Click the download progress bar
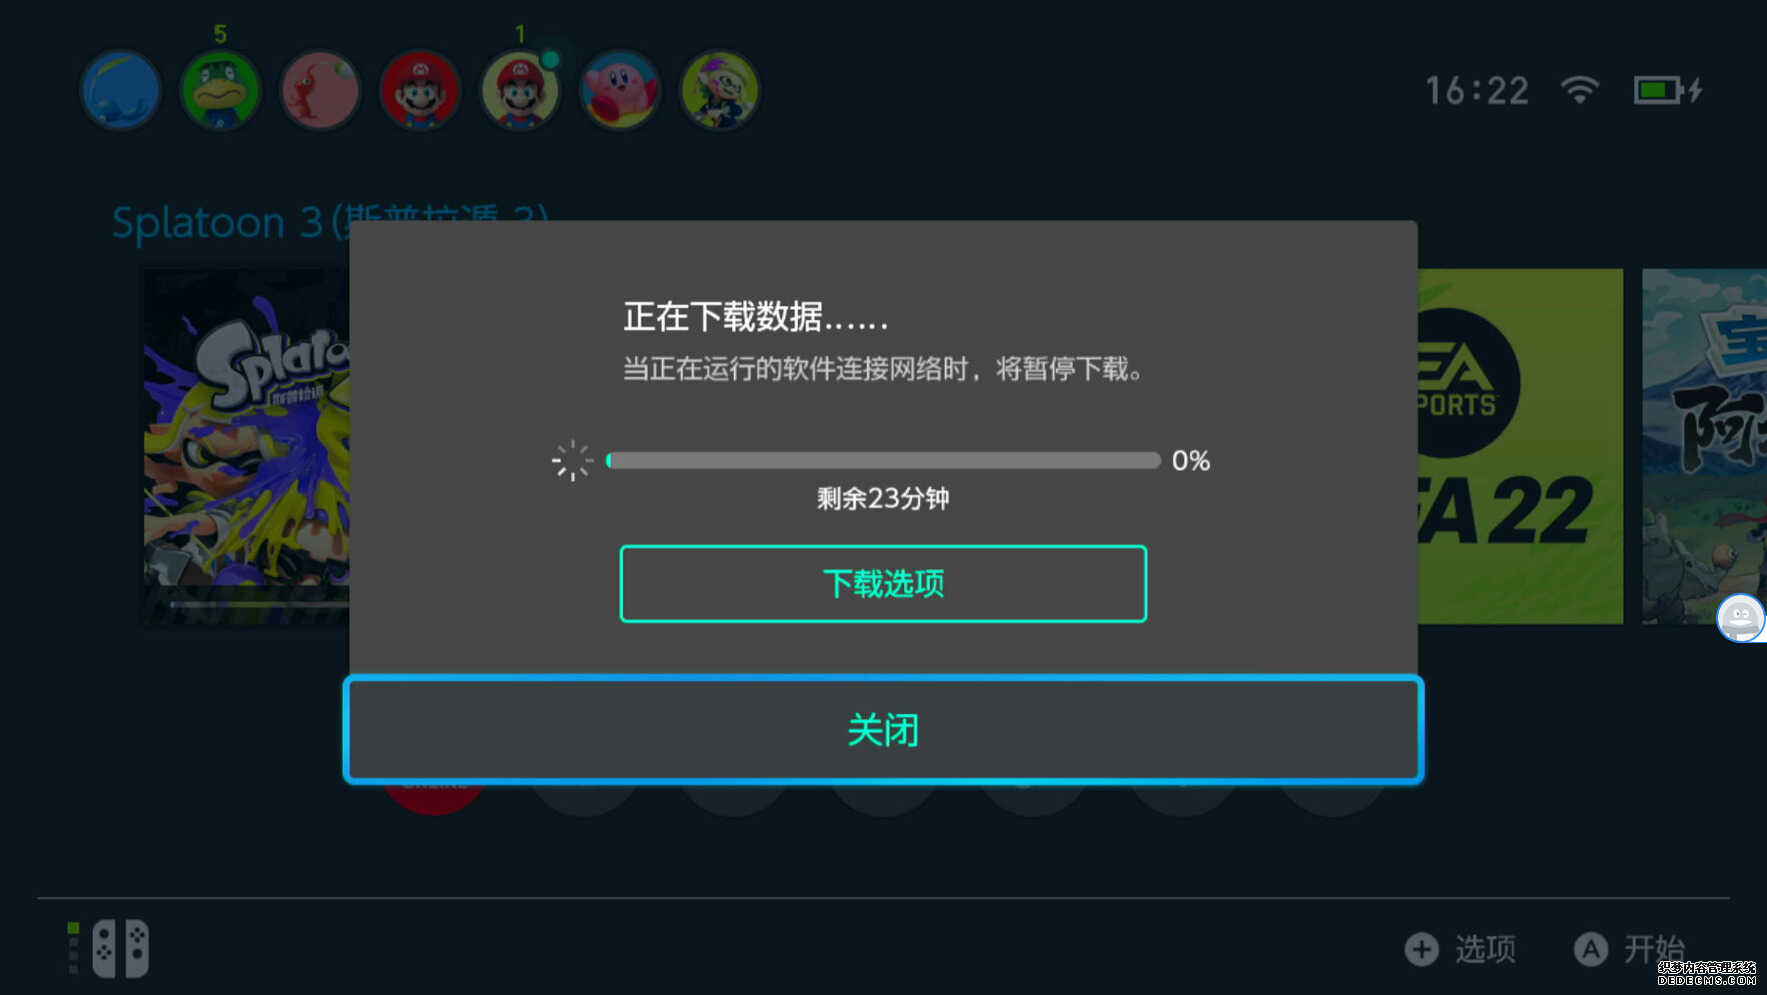This screenshot has width=1767, height=995. pos(883,460)
